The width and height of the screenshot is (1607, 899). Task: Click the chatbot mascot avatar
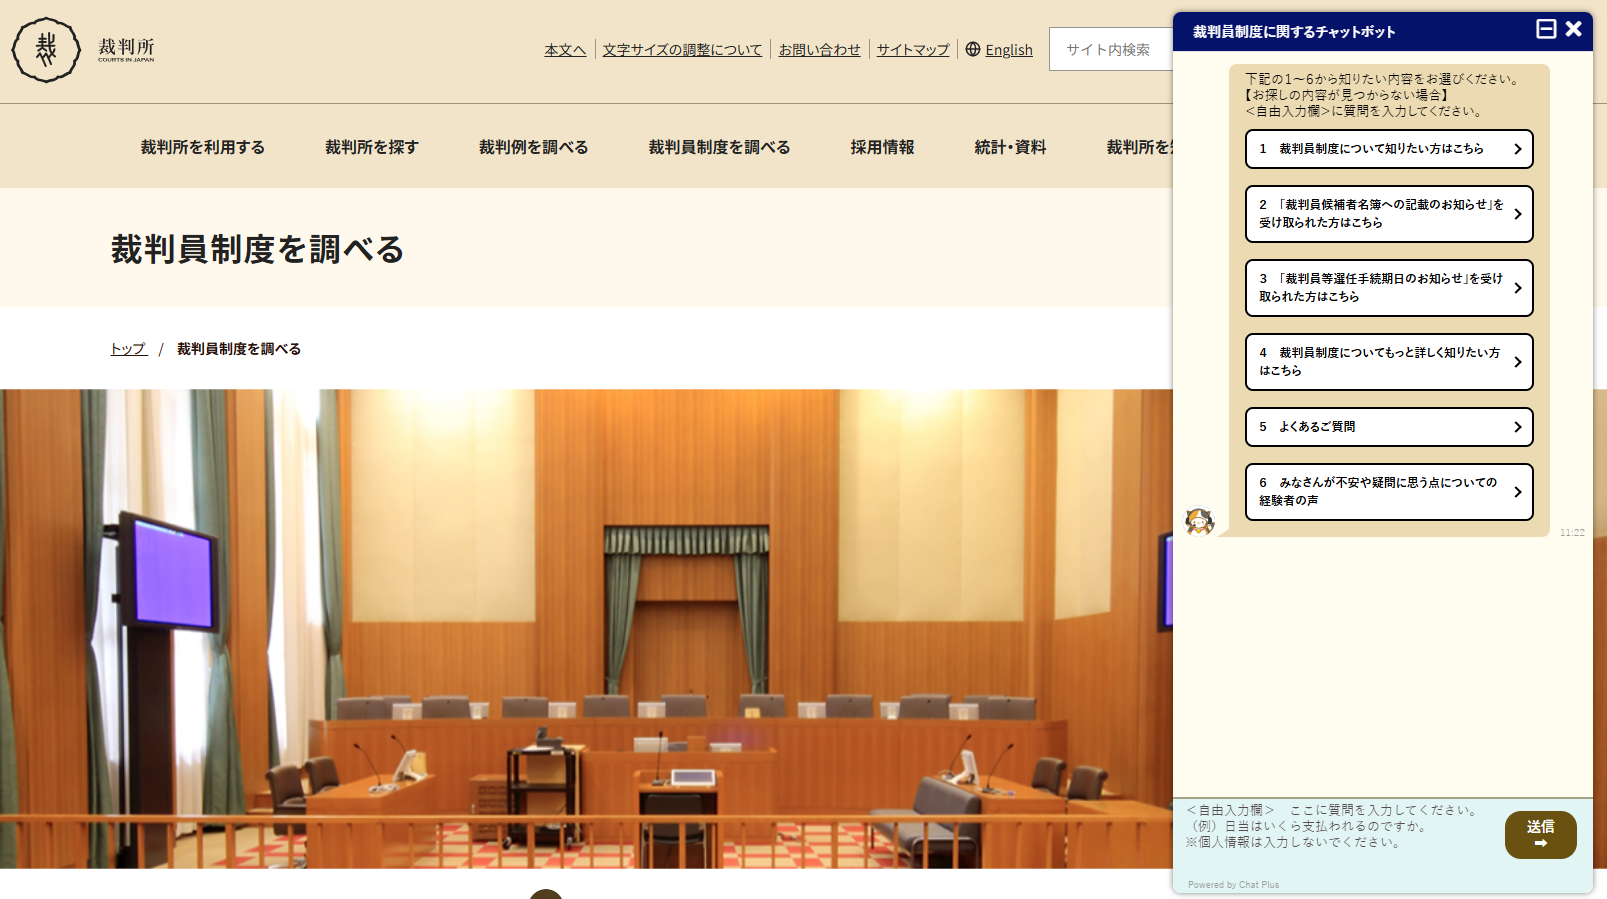point(1199,521)
